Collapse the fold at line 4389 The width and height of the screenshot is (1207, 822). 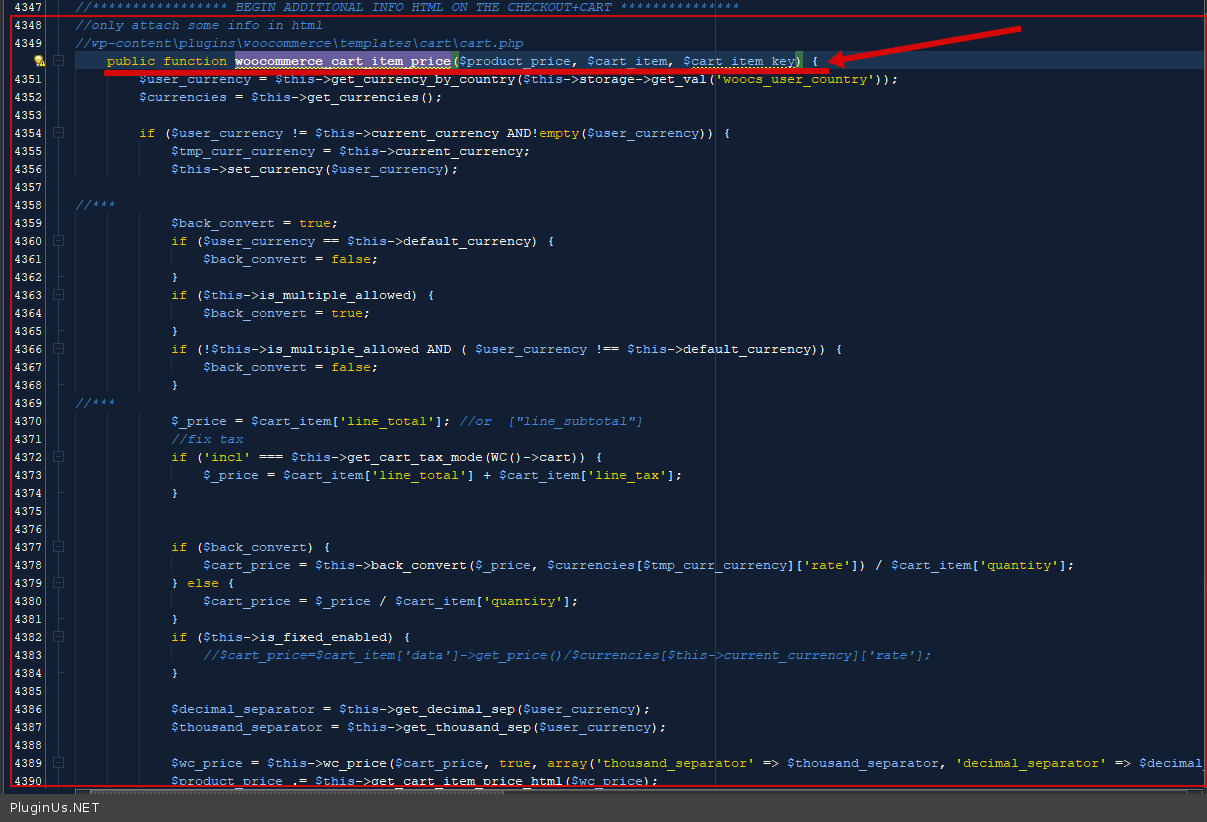(58, 763)
